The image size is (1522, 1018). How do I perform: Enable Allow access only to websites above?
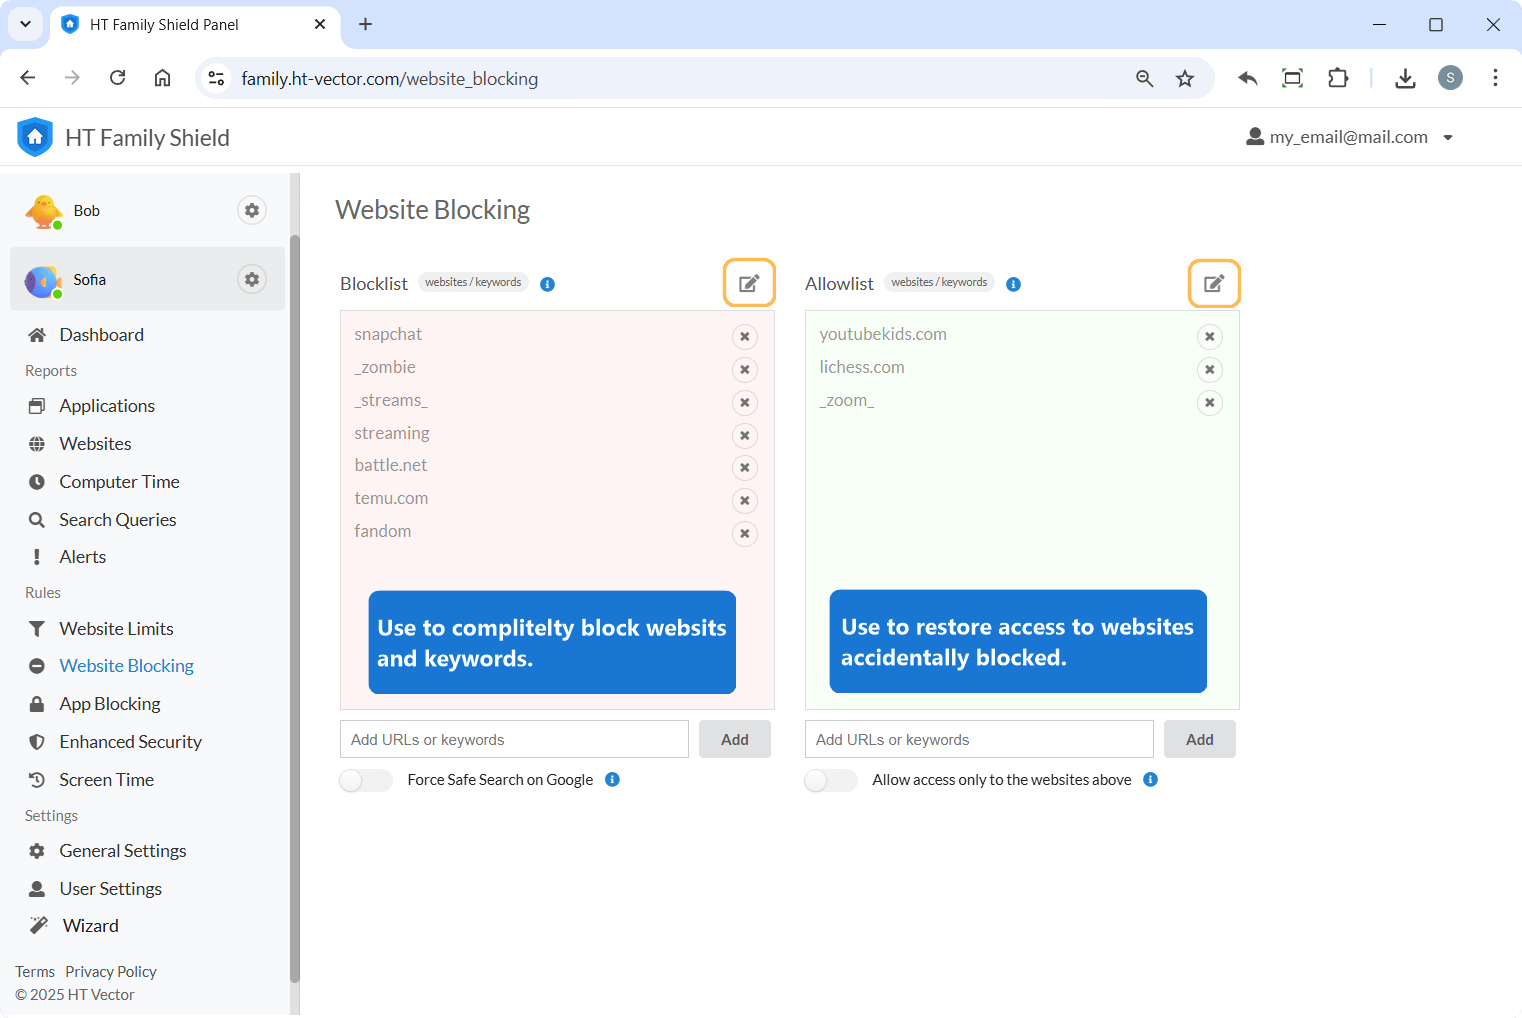(x=830, y=780)
